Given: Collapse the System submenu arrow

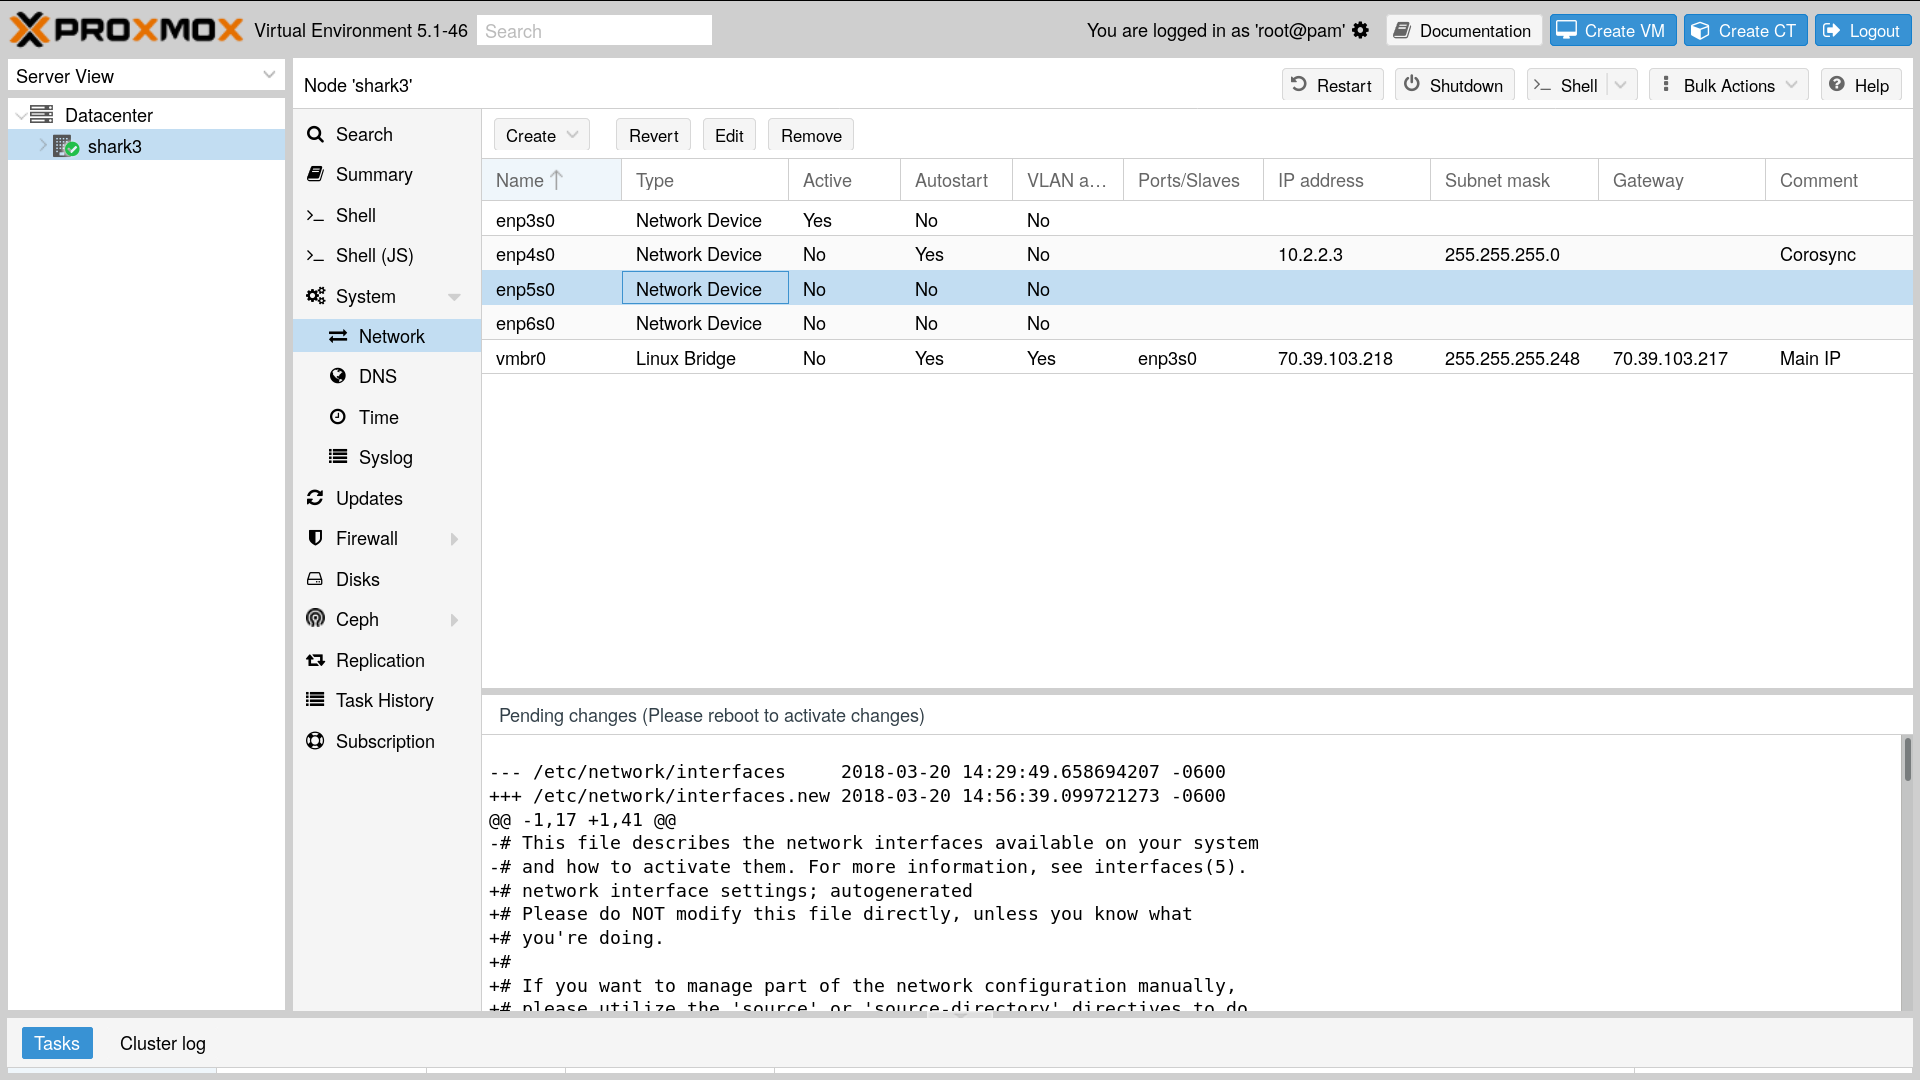Looking at the screenshot, I should tap(454, 297).
